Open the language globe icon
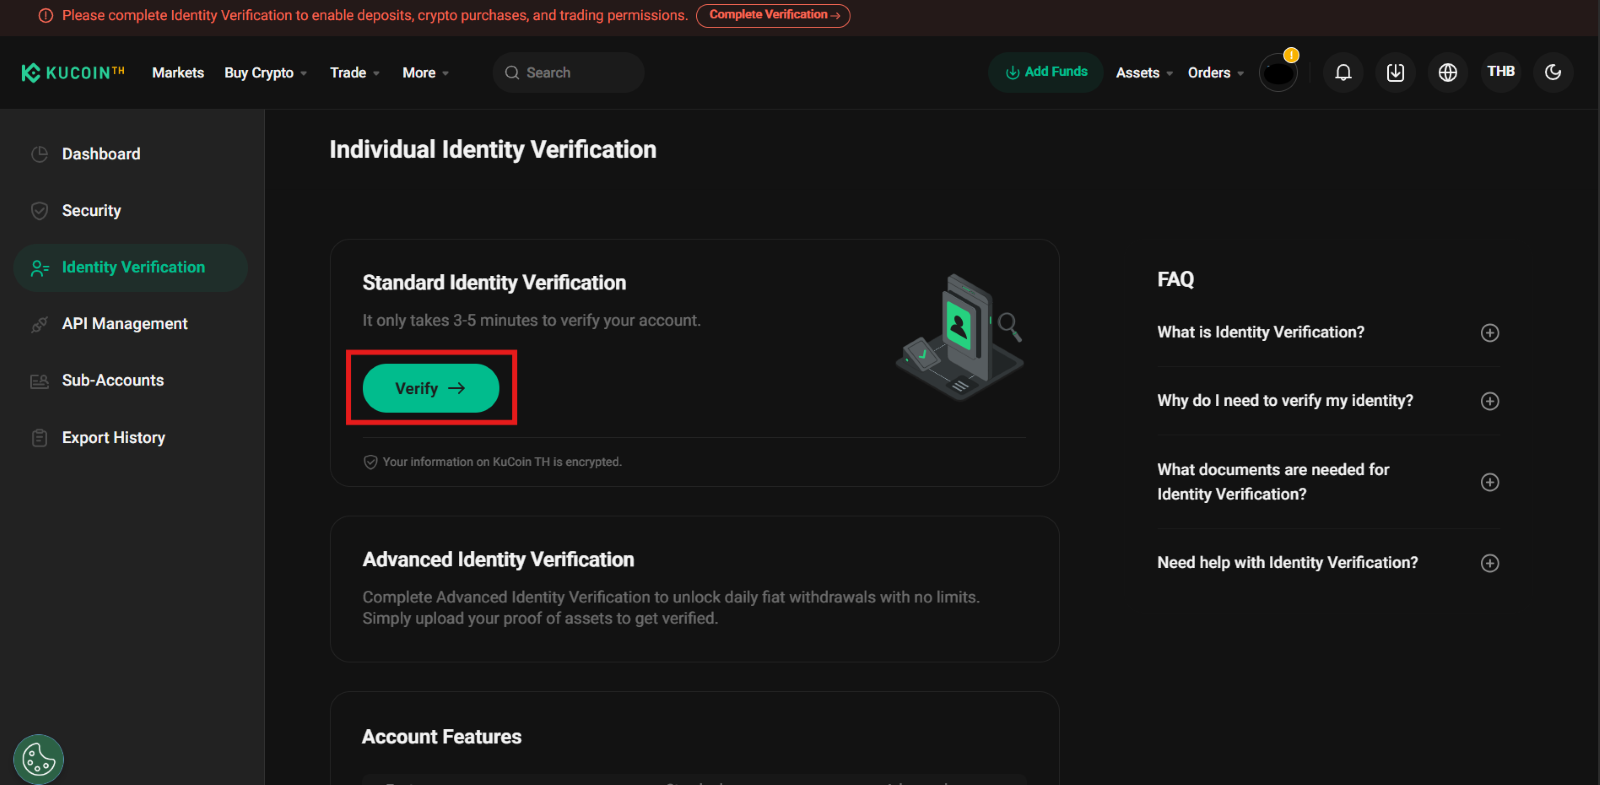 1447,73
